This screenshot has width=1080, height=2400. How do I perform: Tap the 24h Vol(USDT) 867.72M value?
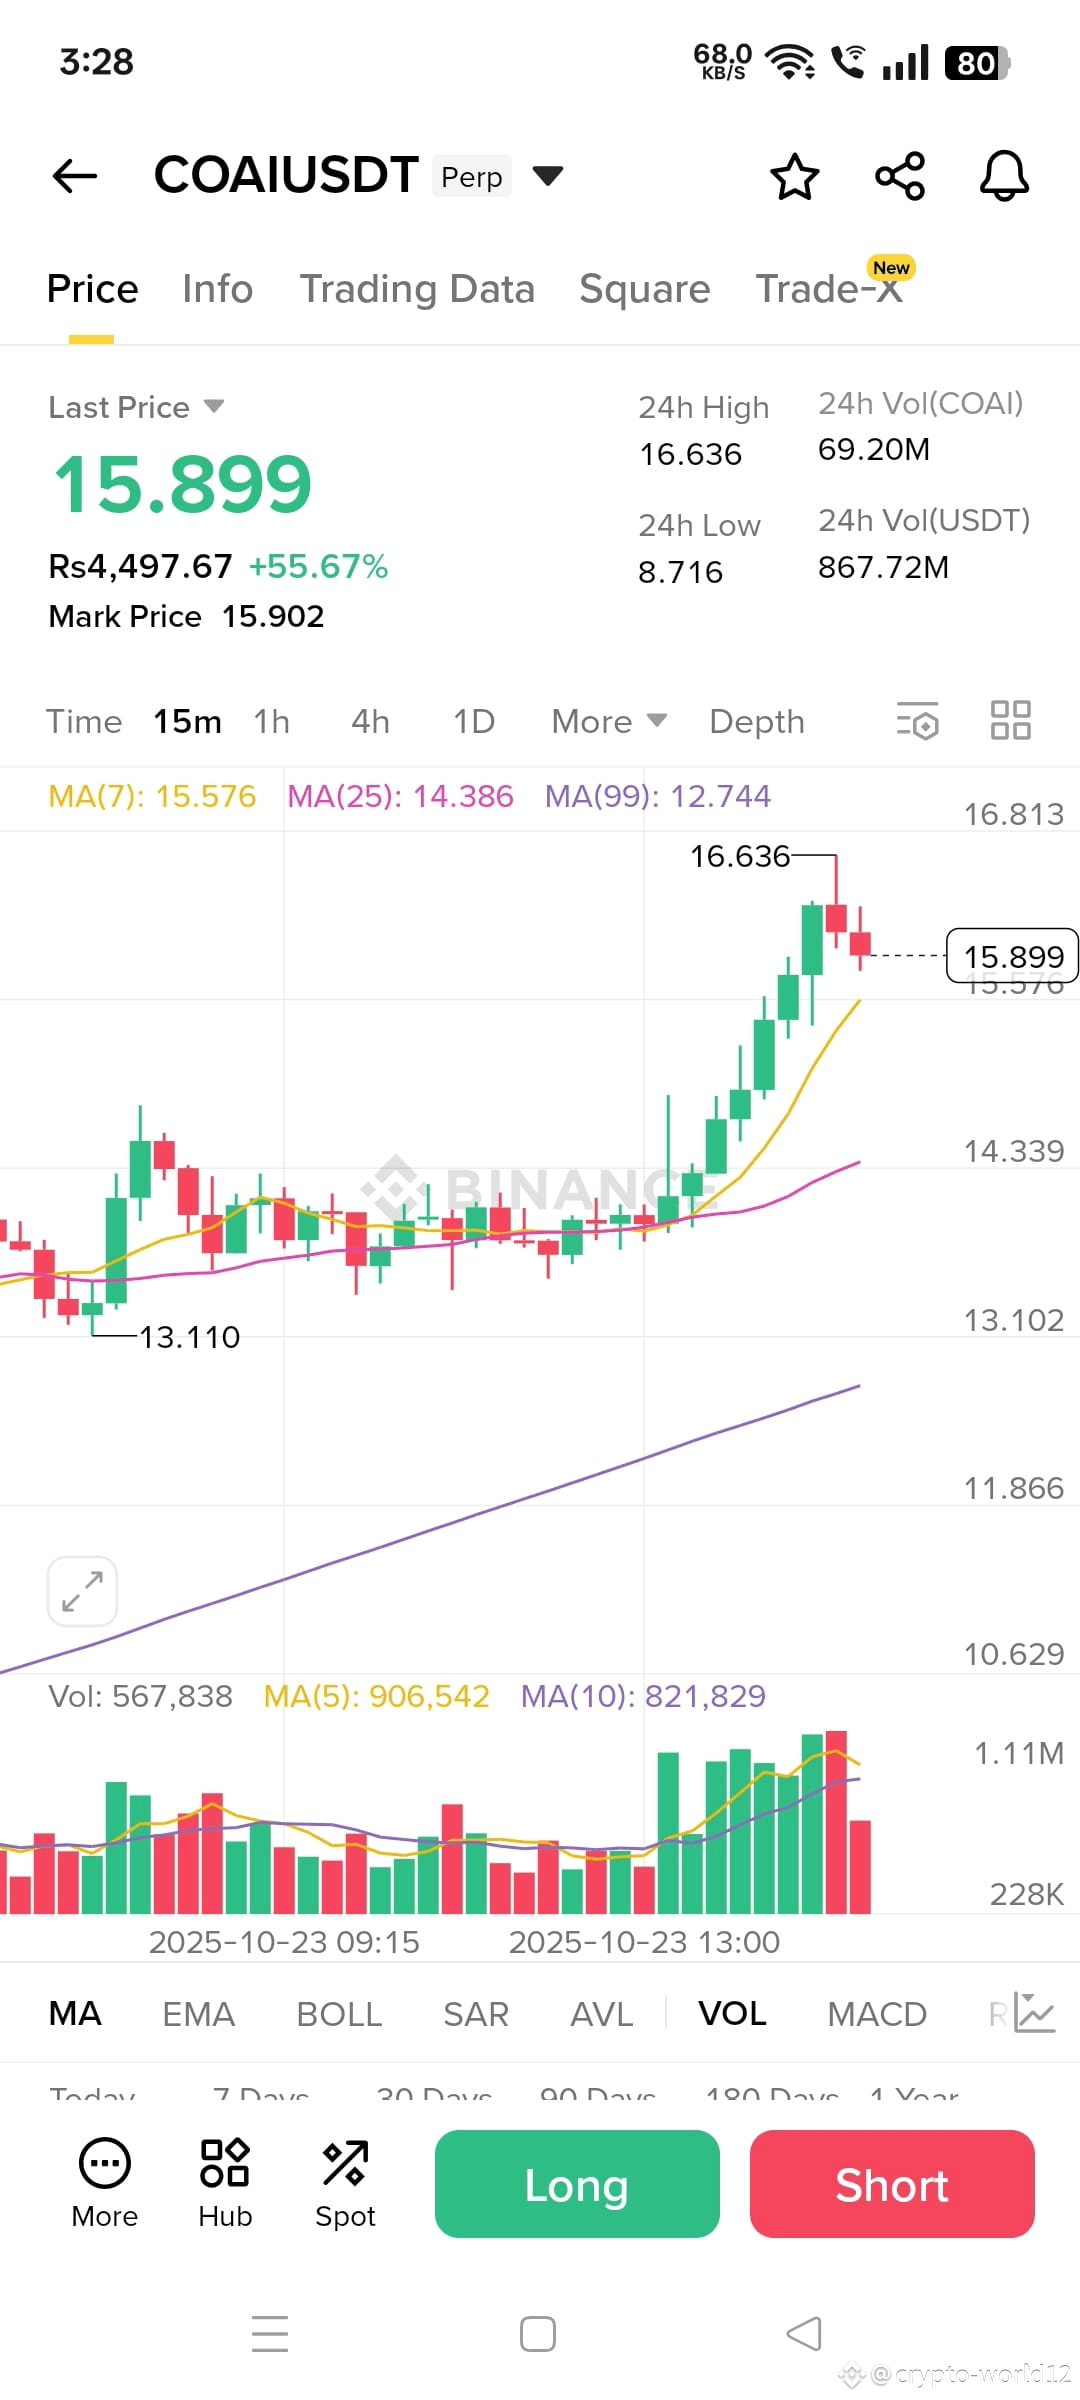pyautogui.click(x=883, y=567)
